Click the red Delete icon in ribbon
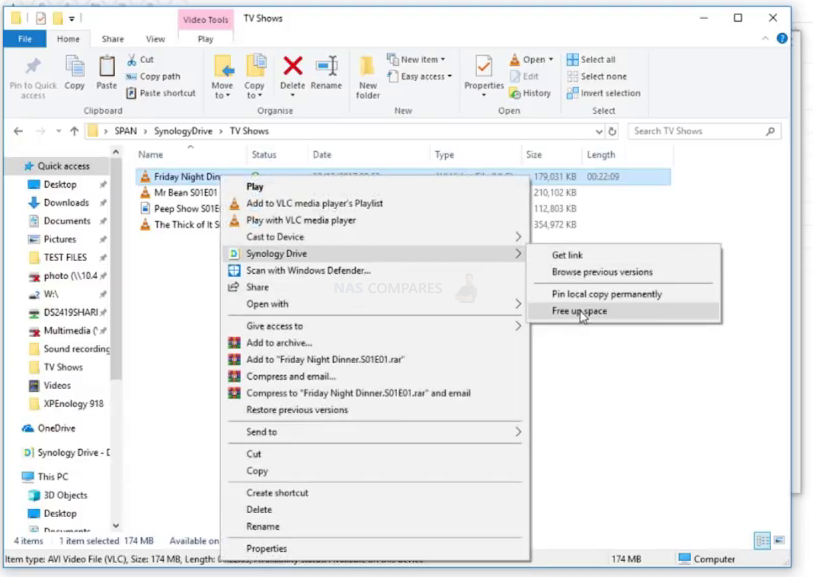Viewport: 813px width, 577px height. (x=293, y=66)
